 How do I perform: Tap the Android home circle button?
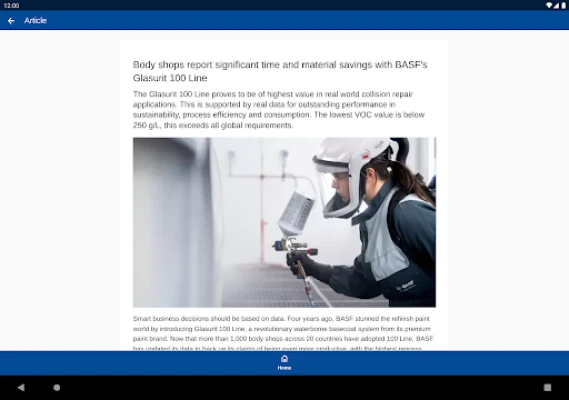57,387
